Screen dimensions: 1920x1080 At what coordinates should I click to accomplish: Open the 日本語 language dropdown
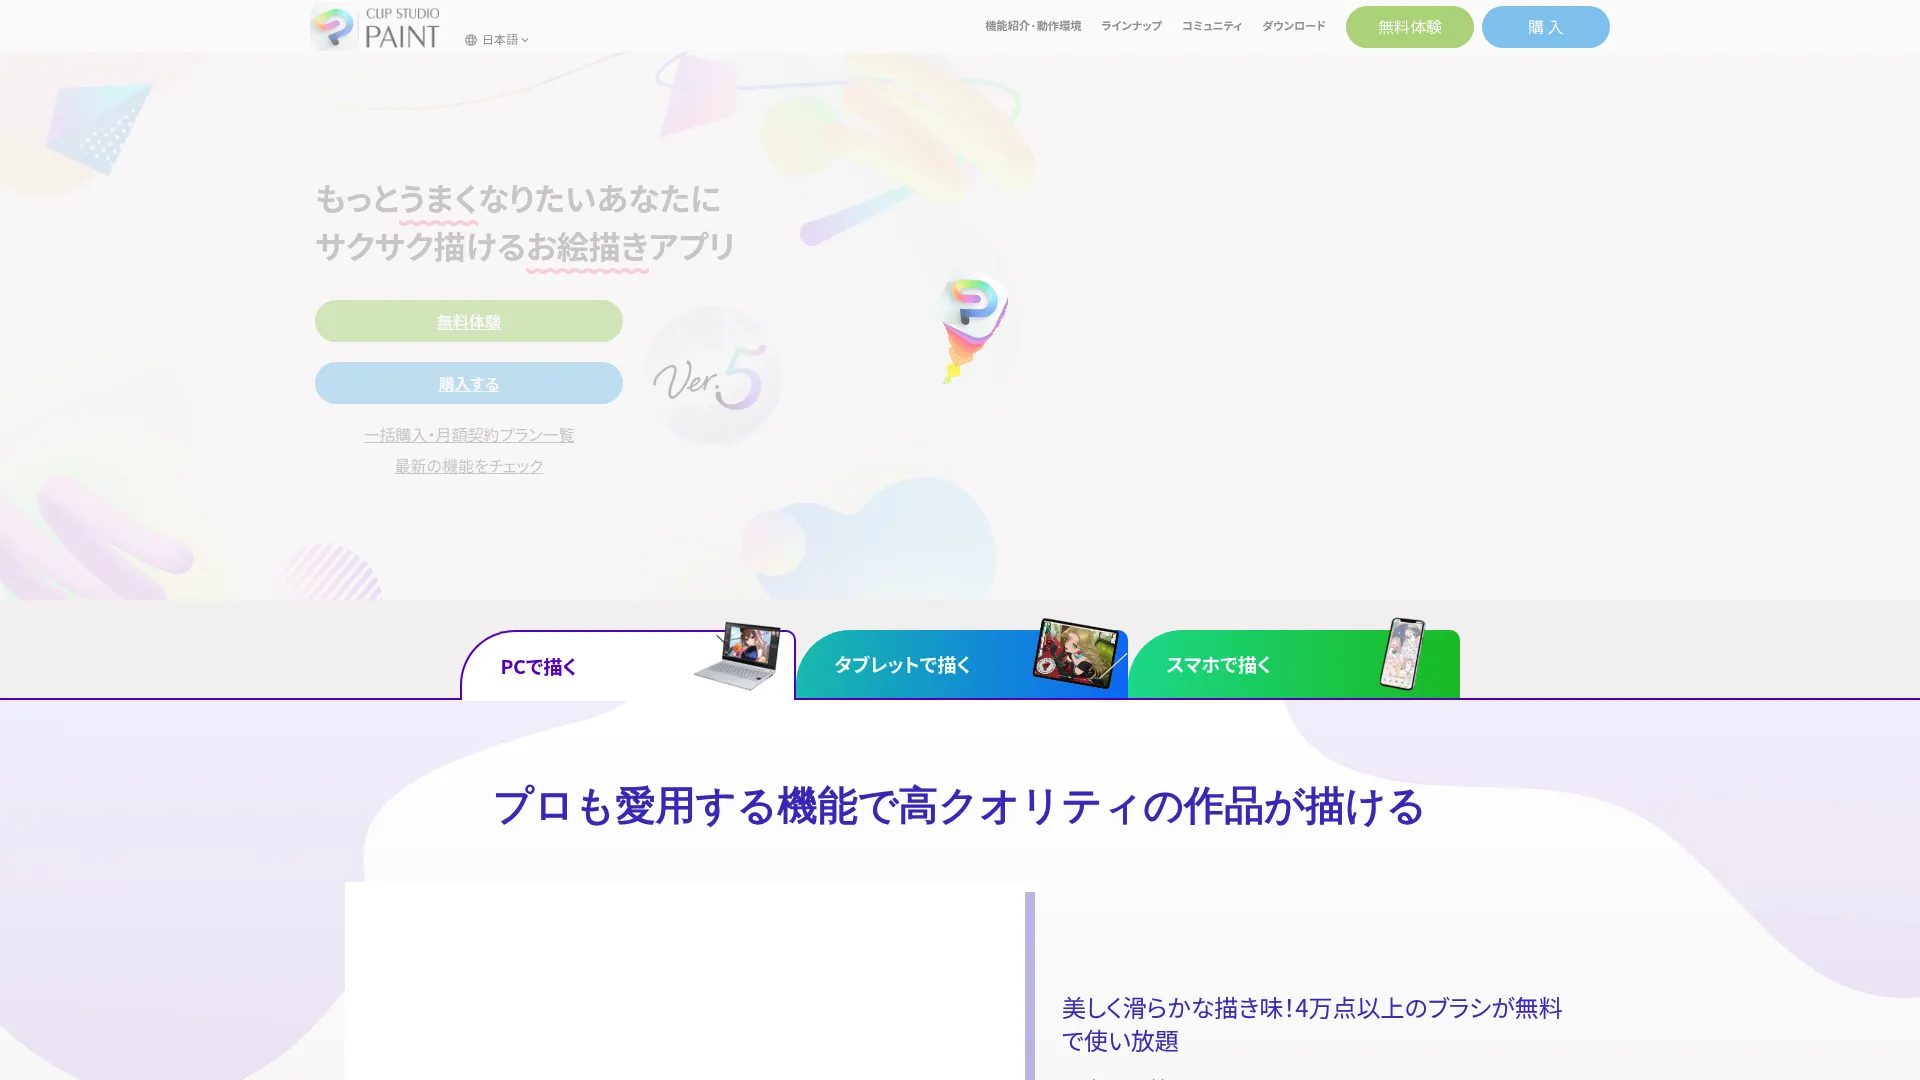tap(497, 40)
